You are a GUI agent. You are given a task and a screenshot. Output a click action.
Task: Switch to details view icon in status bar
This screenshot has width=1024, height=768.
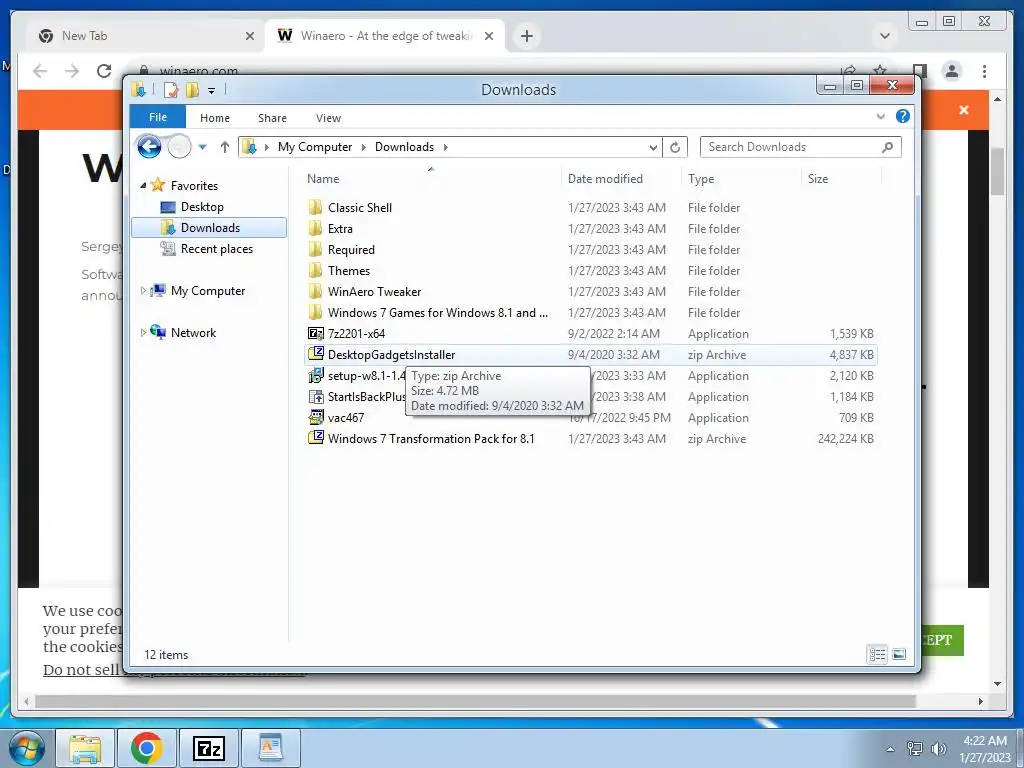(x=877, y=654)
